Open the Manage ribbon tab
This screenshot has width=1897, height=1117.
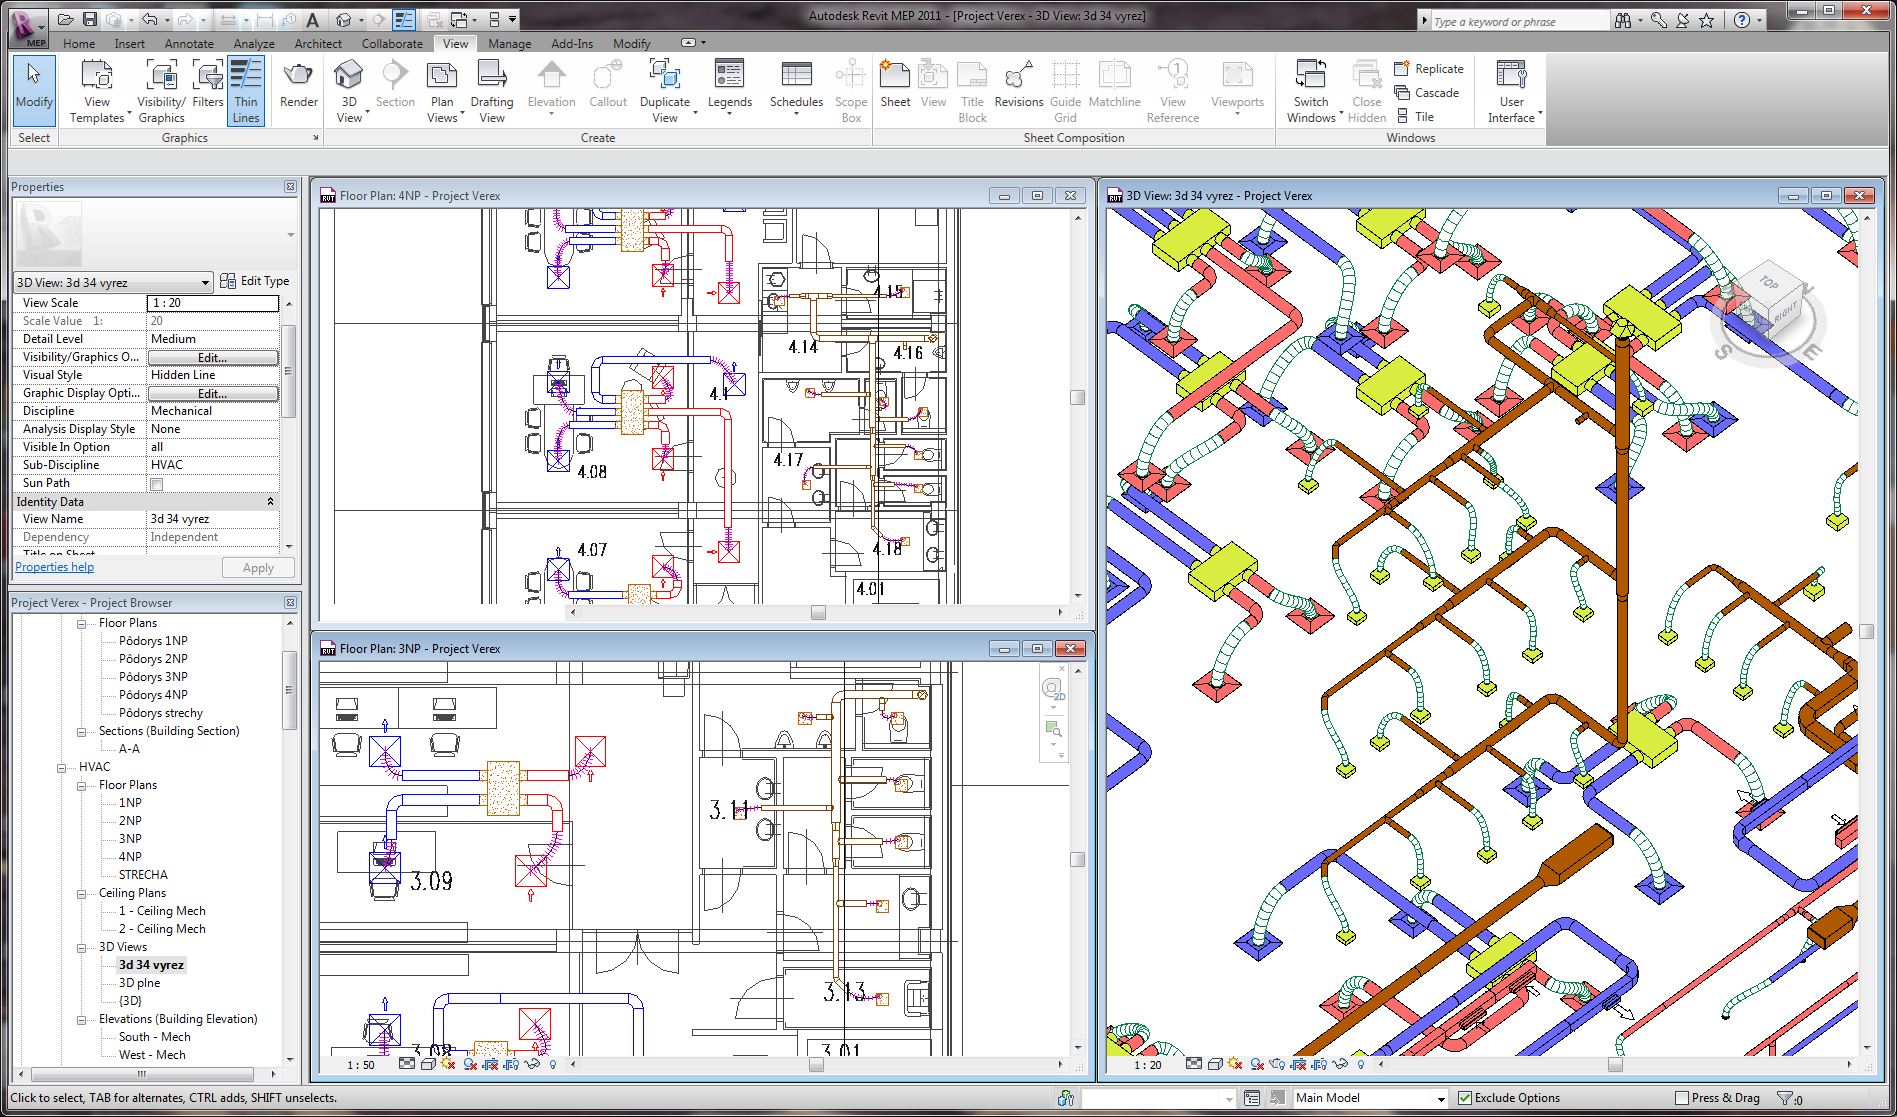click(509, 44)
